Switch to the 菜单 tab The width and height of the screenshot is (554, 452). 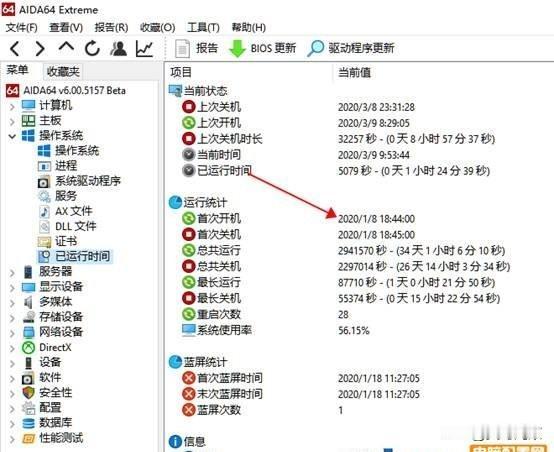pos(17,70)
